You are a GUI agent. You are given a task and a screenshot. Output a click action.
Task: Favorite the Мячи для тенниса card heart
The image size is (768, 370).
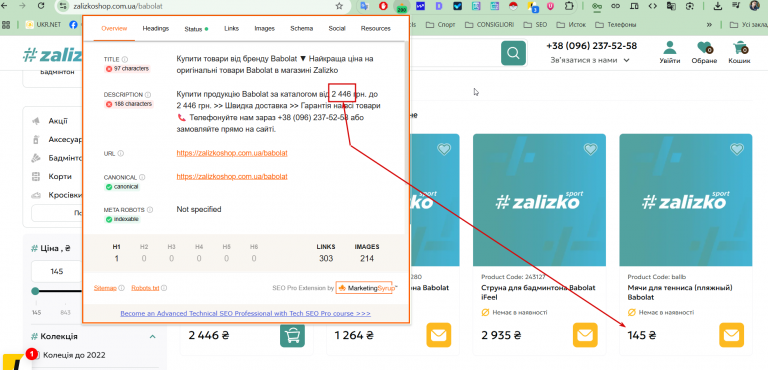[737, 149]
